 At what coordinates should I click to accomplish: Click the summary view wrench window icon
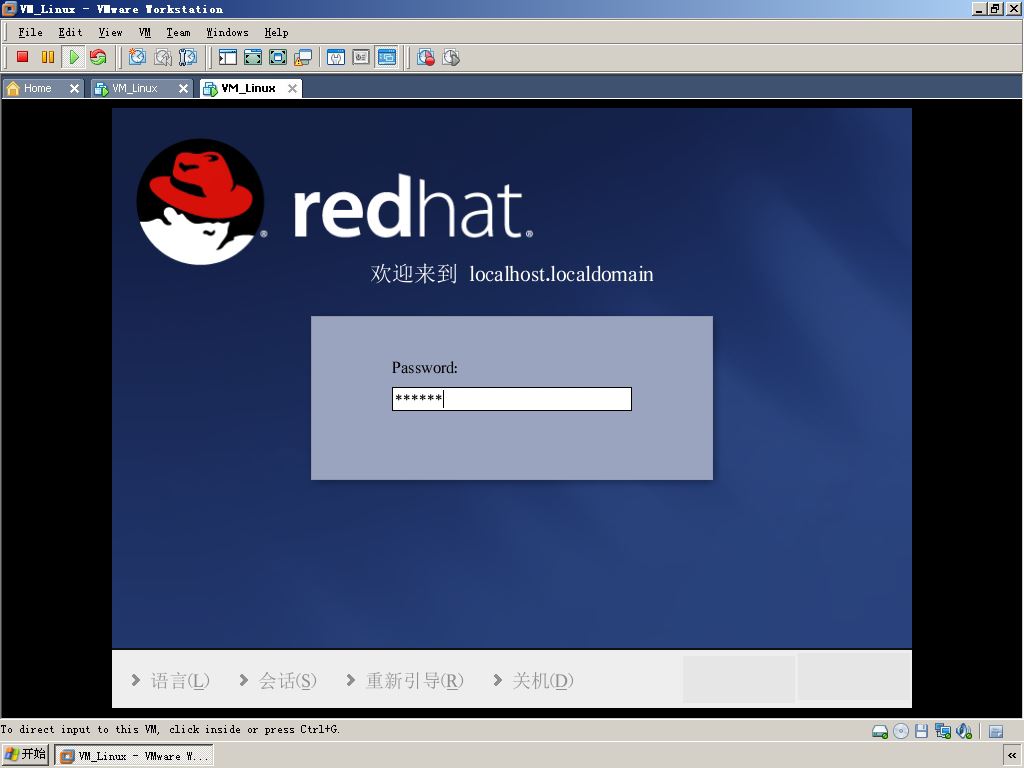(x=336, y=57)
